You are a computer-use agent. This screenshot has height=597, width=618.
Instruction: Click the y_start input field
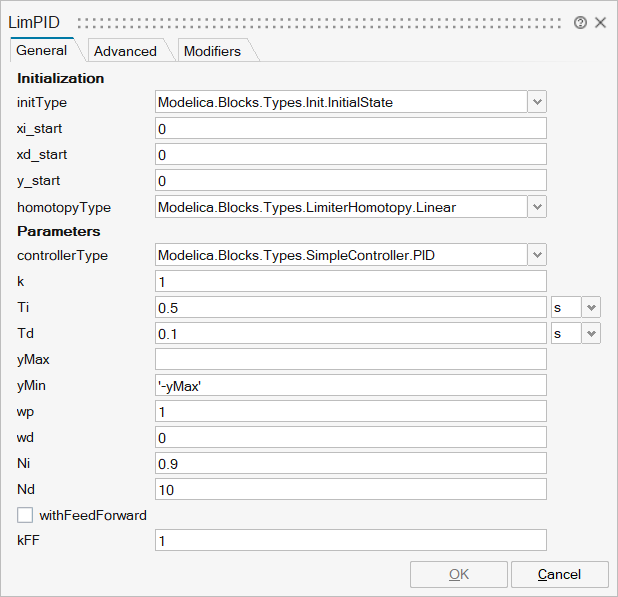pyautogui.click(x=350, y=180)
